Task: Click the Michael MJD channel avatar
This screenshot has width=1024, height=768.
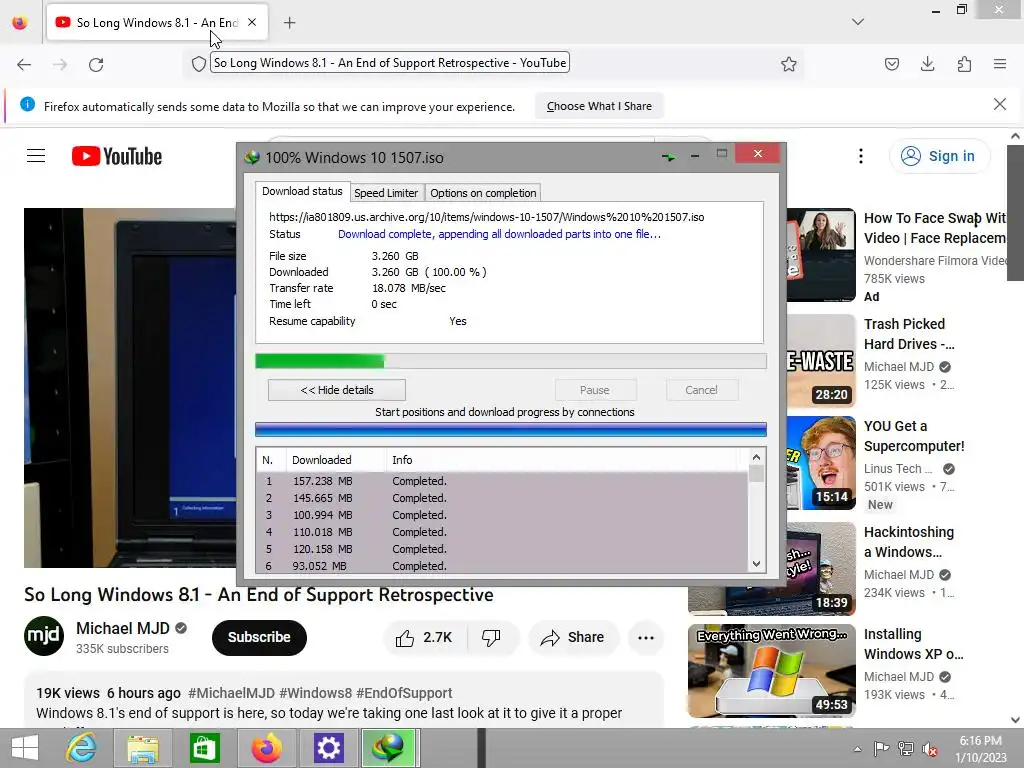Action: (44, 636)
